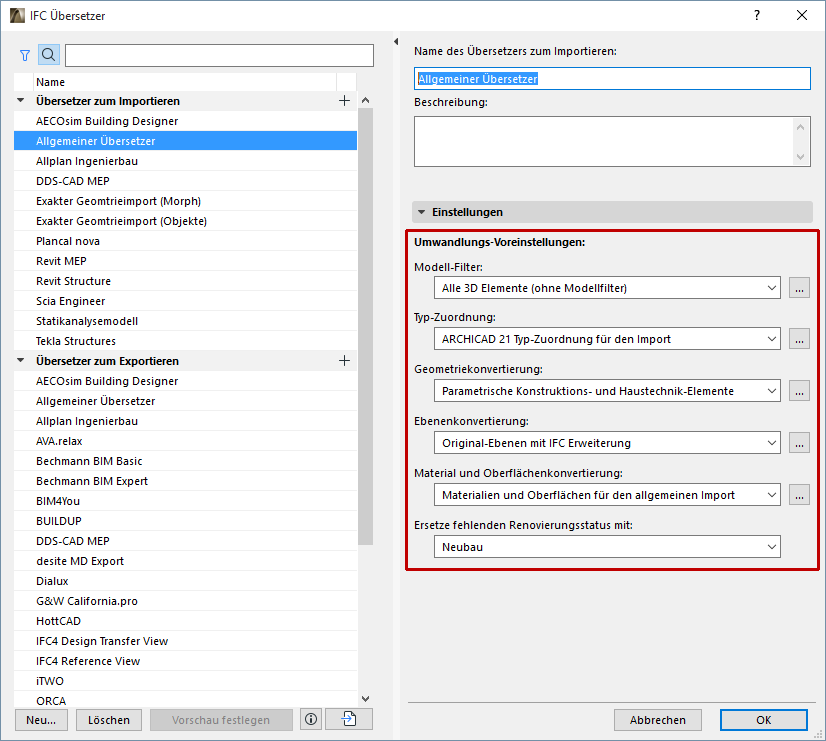Viewport: 826px width, 741px height.
Task: Collapse left panel with arrow handle
Action: (396, 42)
